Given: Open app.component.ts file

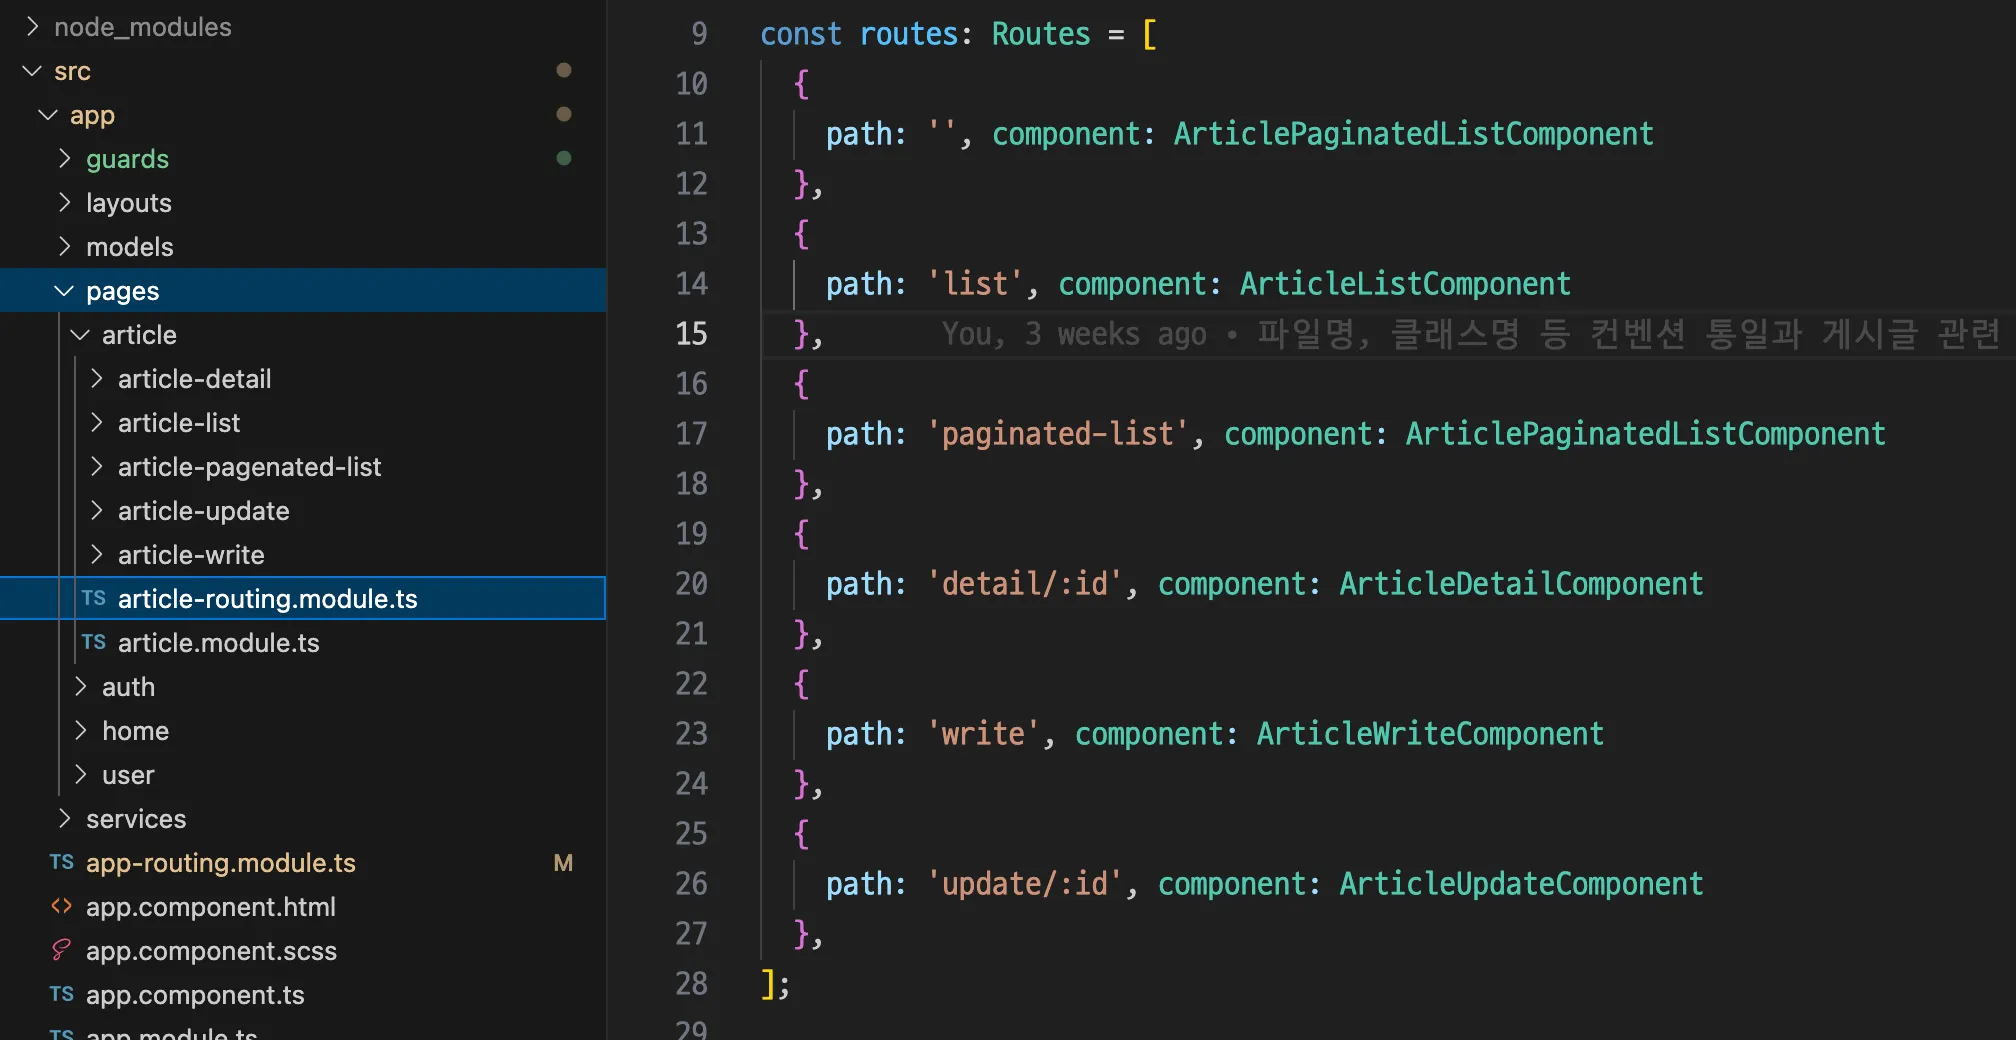Looking at the screenshot, I should [x=195, y=995].
